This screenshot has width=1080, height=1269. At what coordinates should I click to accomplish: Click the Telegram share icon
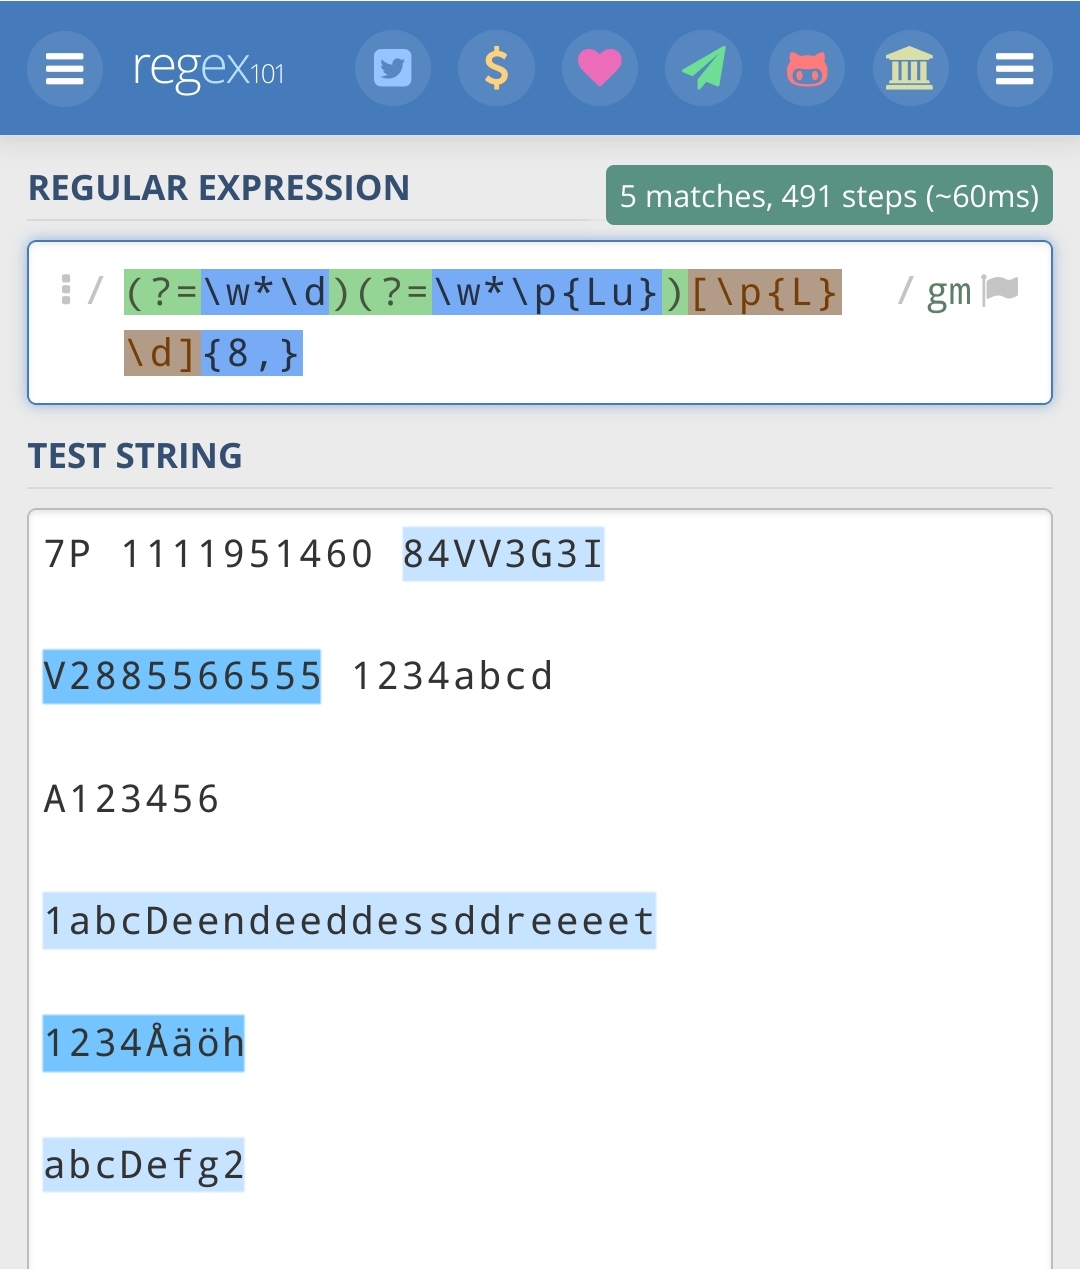[703, 68]
